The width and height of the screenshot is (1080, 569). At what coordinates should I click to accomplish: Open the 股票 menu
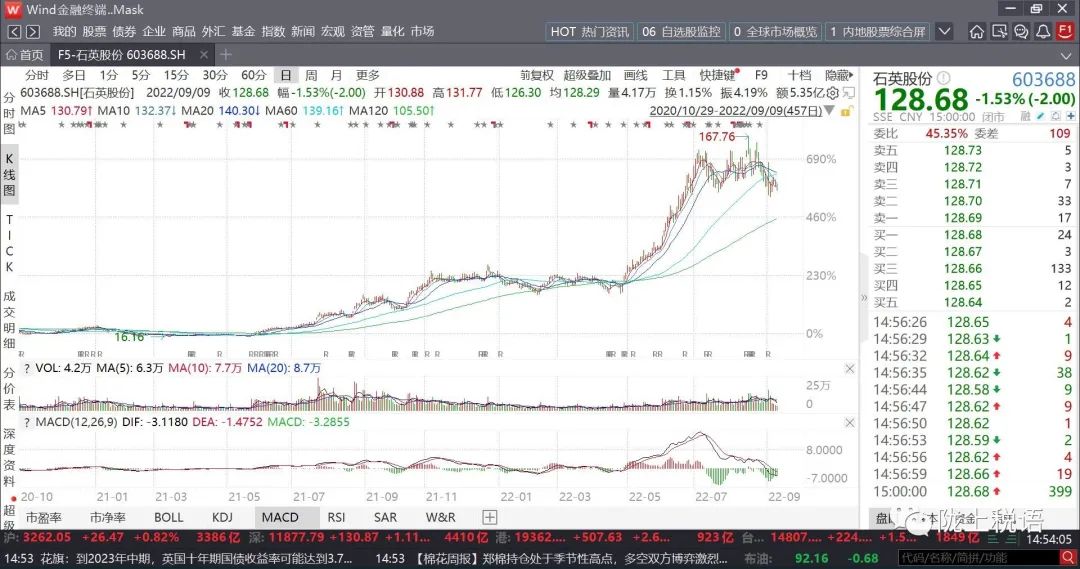tap(94, 32)
